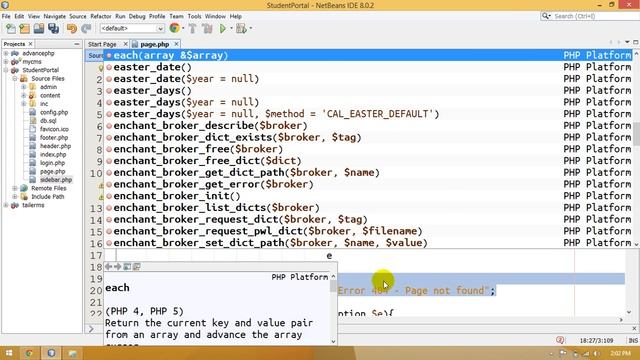
Task: Click the Build Project hammer icon
Action: (x=192, y=29)
